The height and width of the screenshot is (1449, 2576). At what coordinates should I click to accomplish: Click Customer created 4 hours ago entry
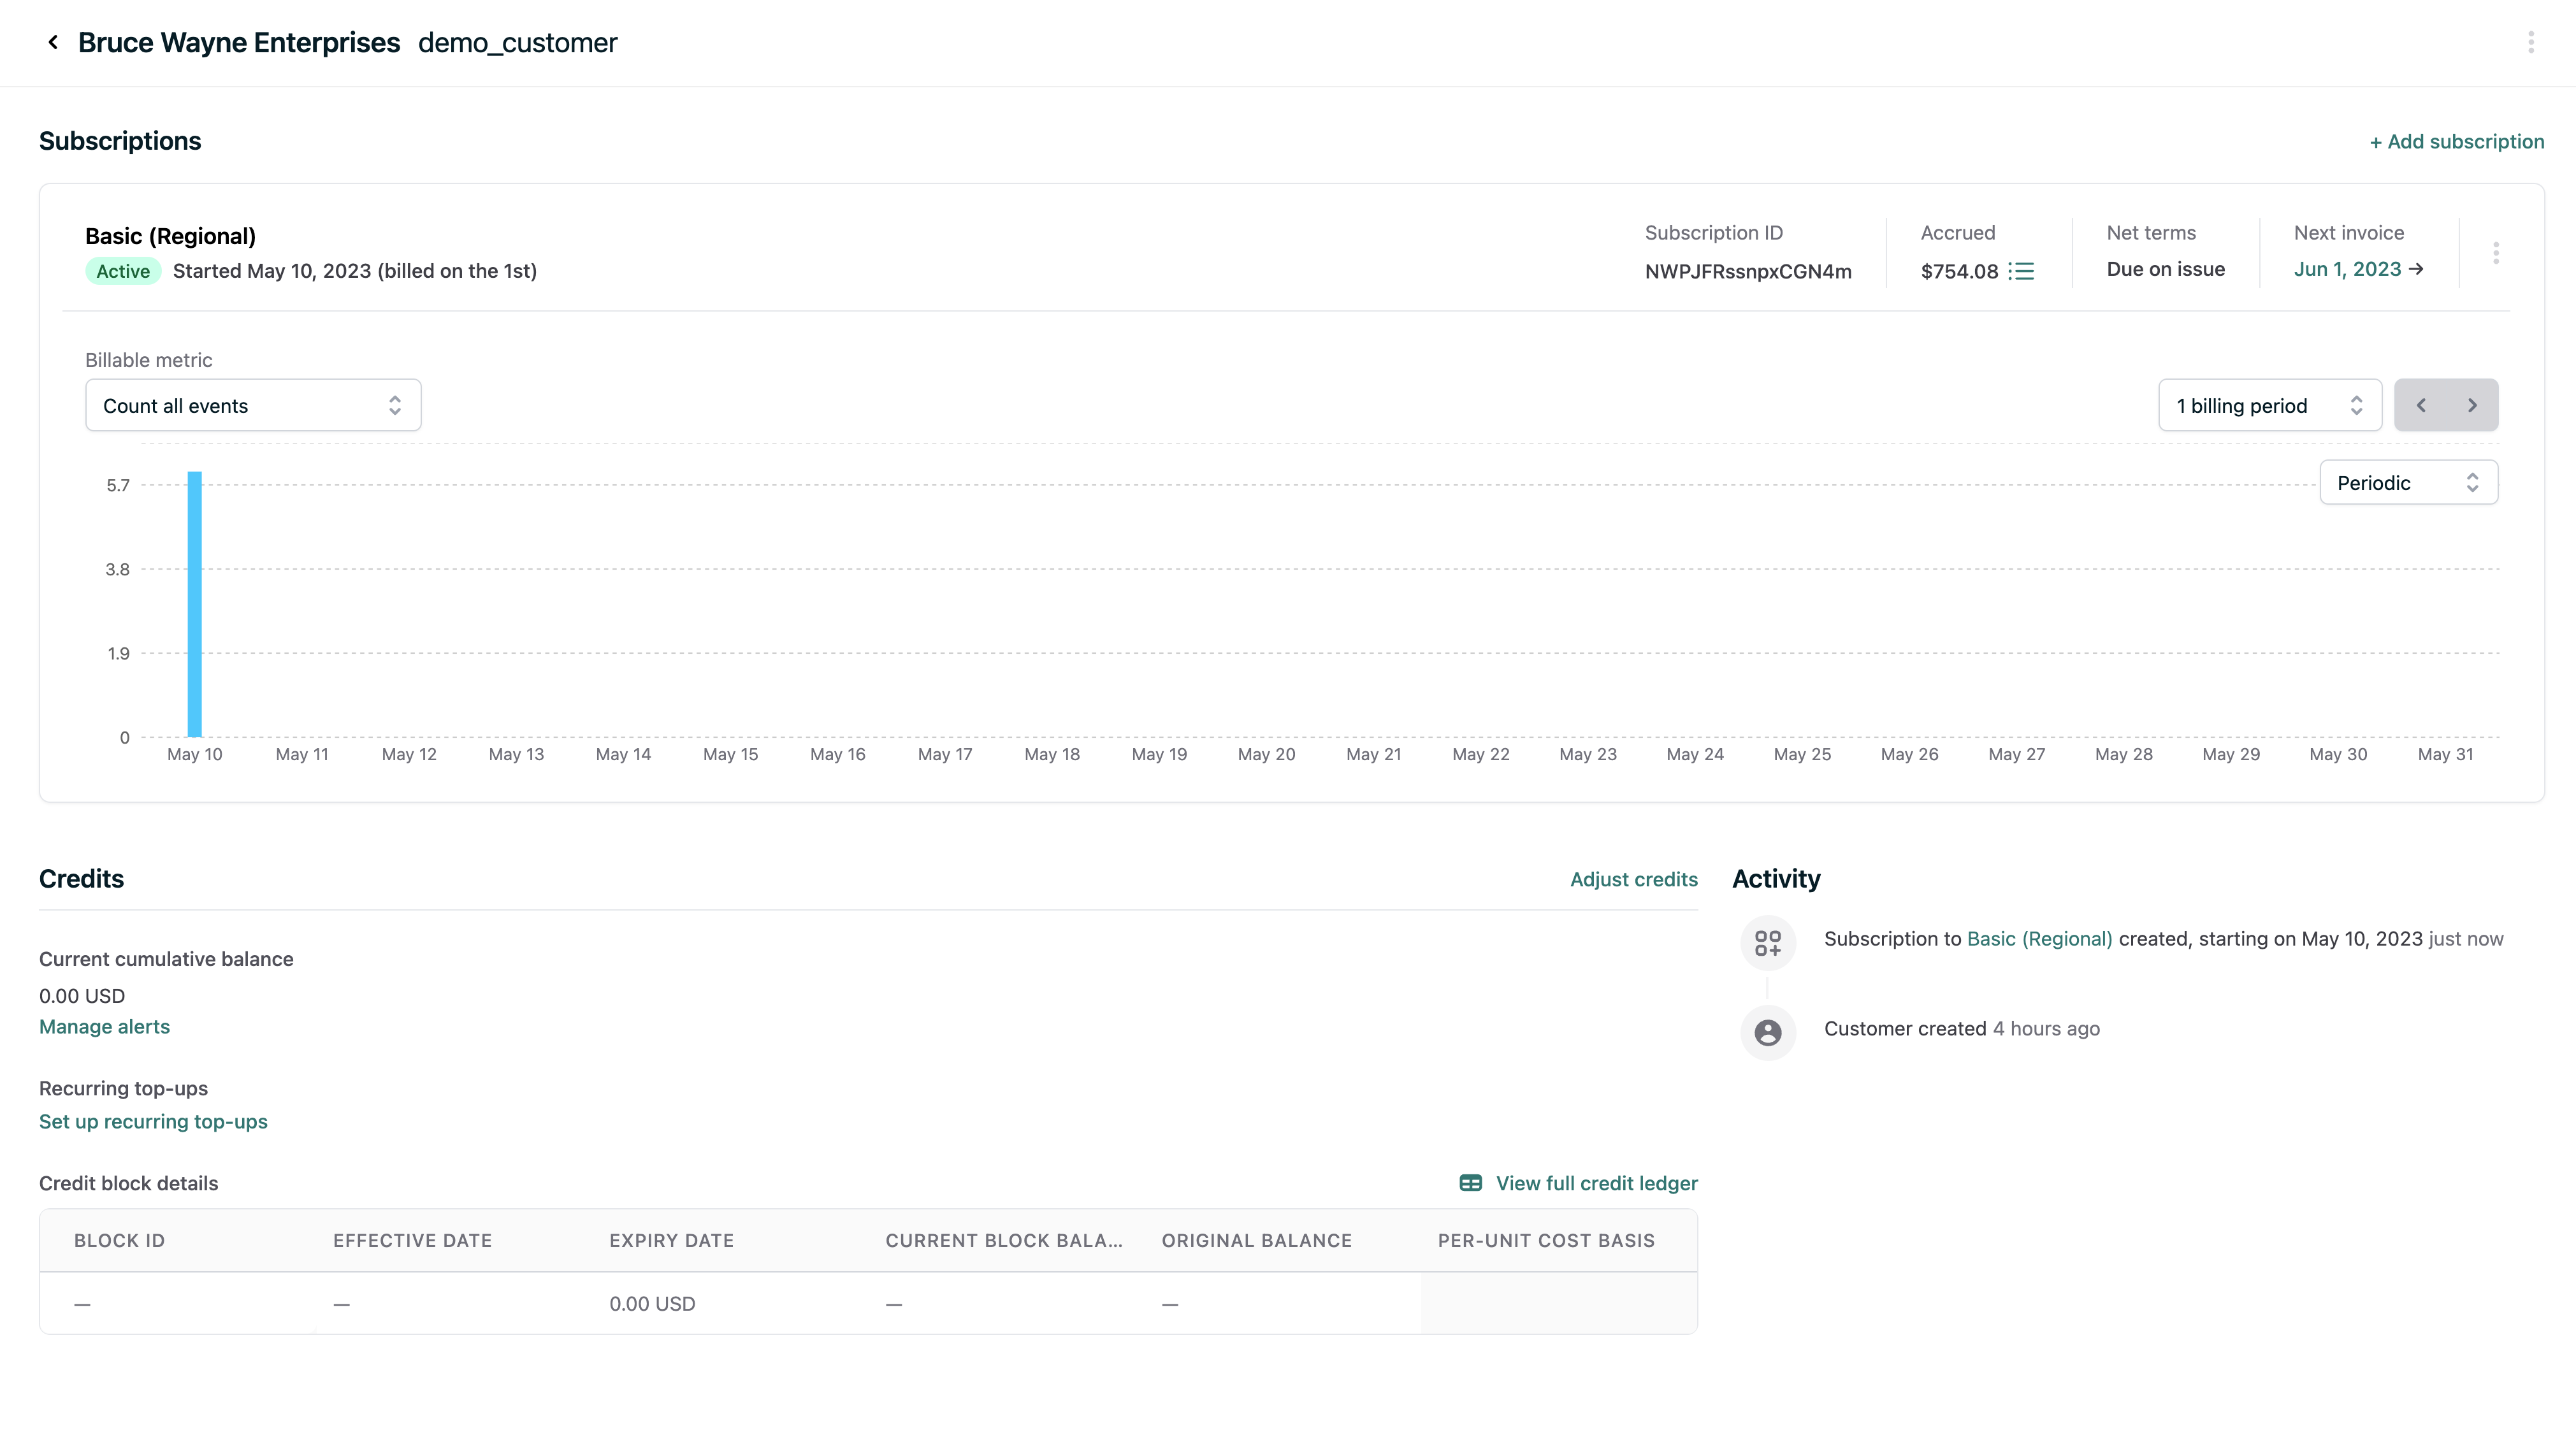[1961, 1029]
